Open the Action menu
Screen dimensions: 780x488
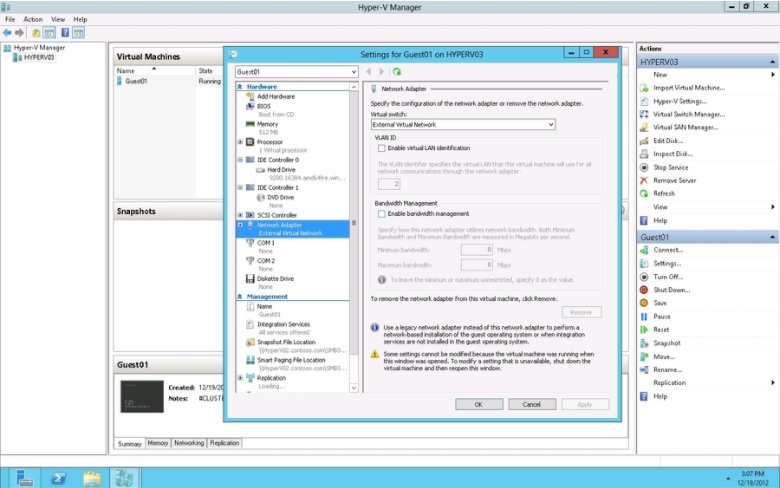pyautogui.click(x=33, y=19)
